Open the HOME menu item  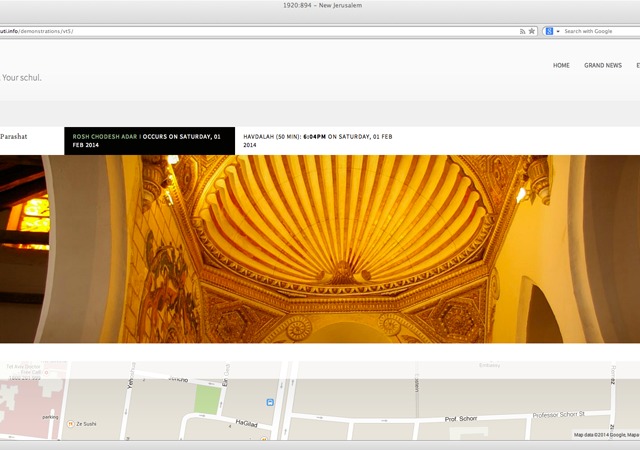(561, 65)
